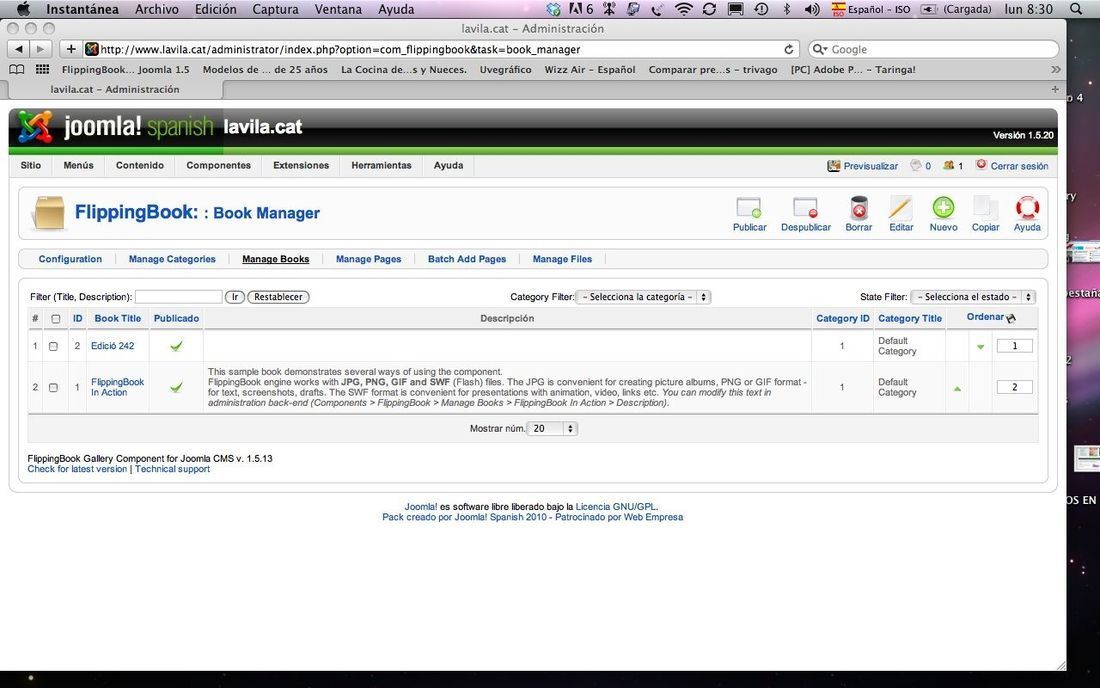Image resolution: width=1100 pixels, height=688 pixels.
Task: Switch to the Batch Add Pages tab
Action: tap(467, 259)
